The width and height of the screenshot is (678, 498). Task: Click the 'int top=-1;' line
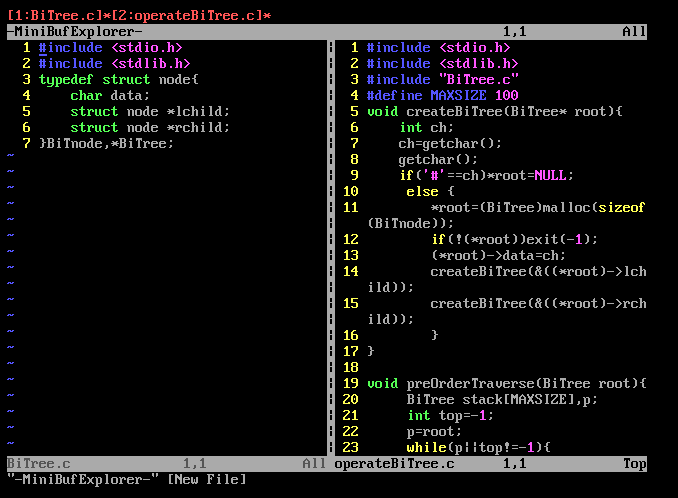coord(450,415)
